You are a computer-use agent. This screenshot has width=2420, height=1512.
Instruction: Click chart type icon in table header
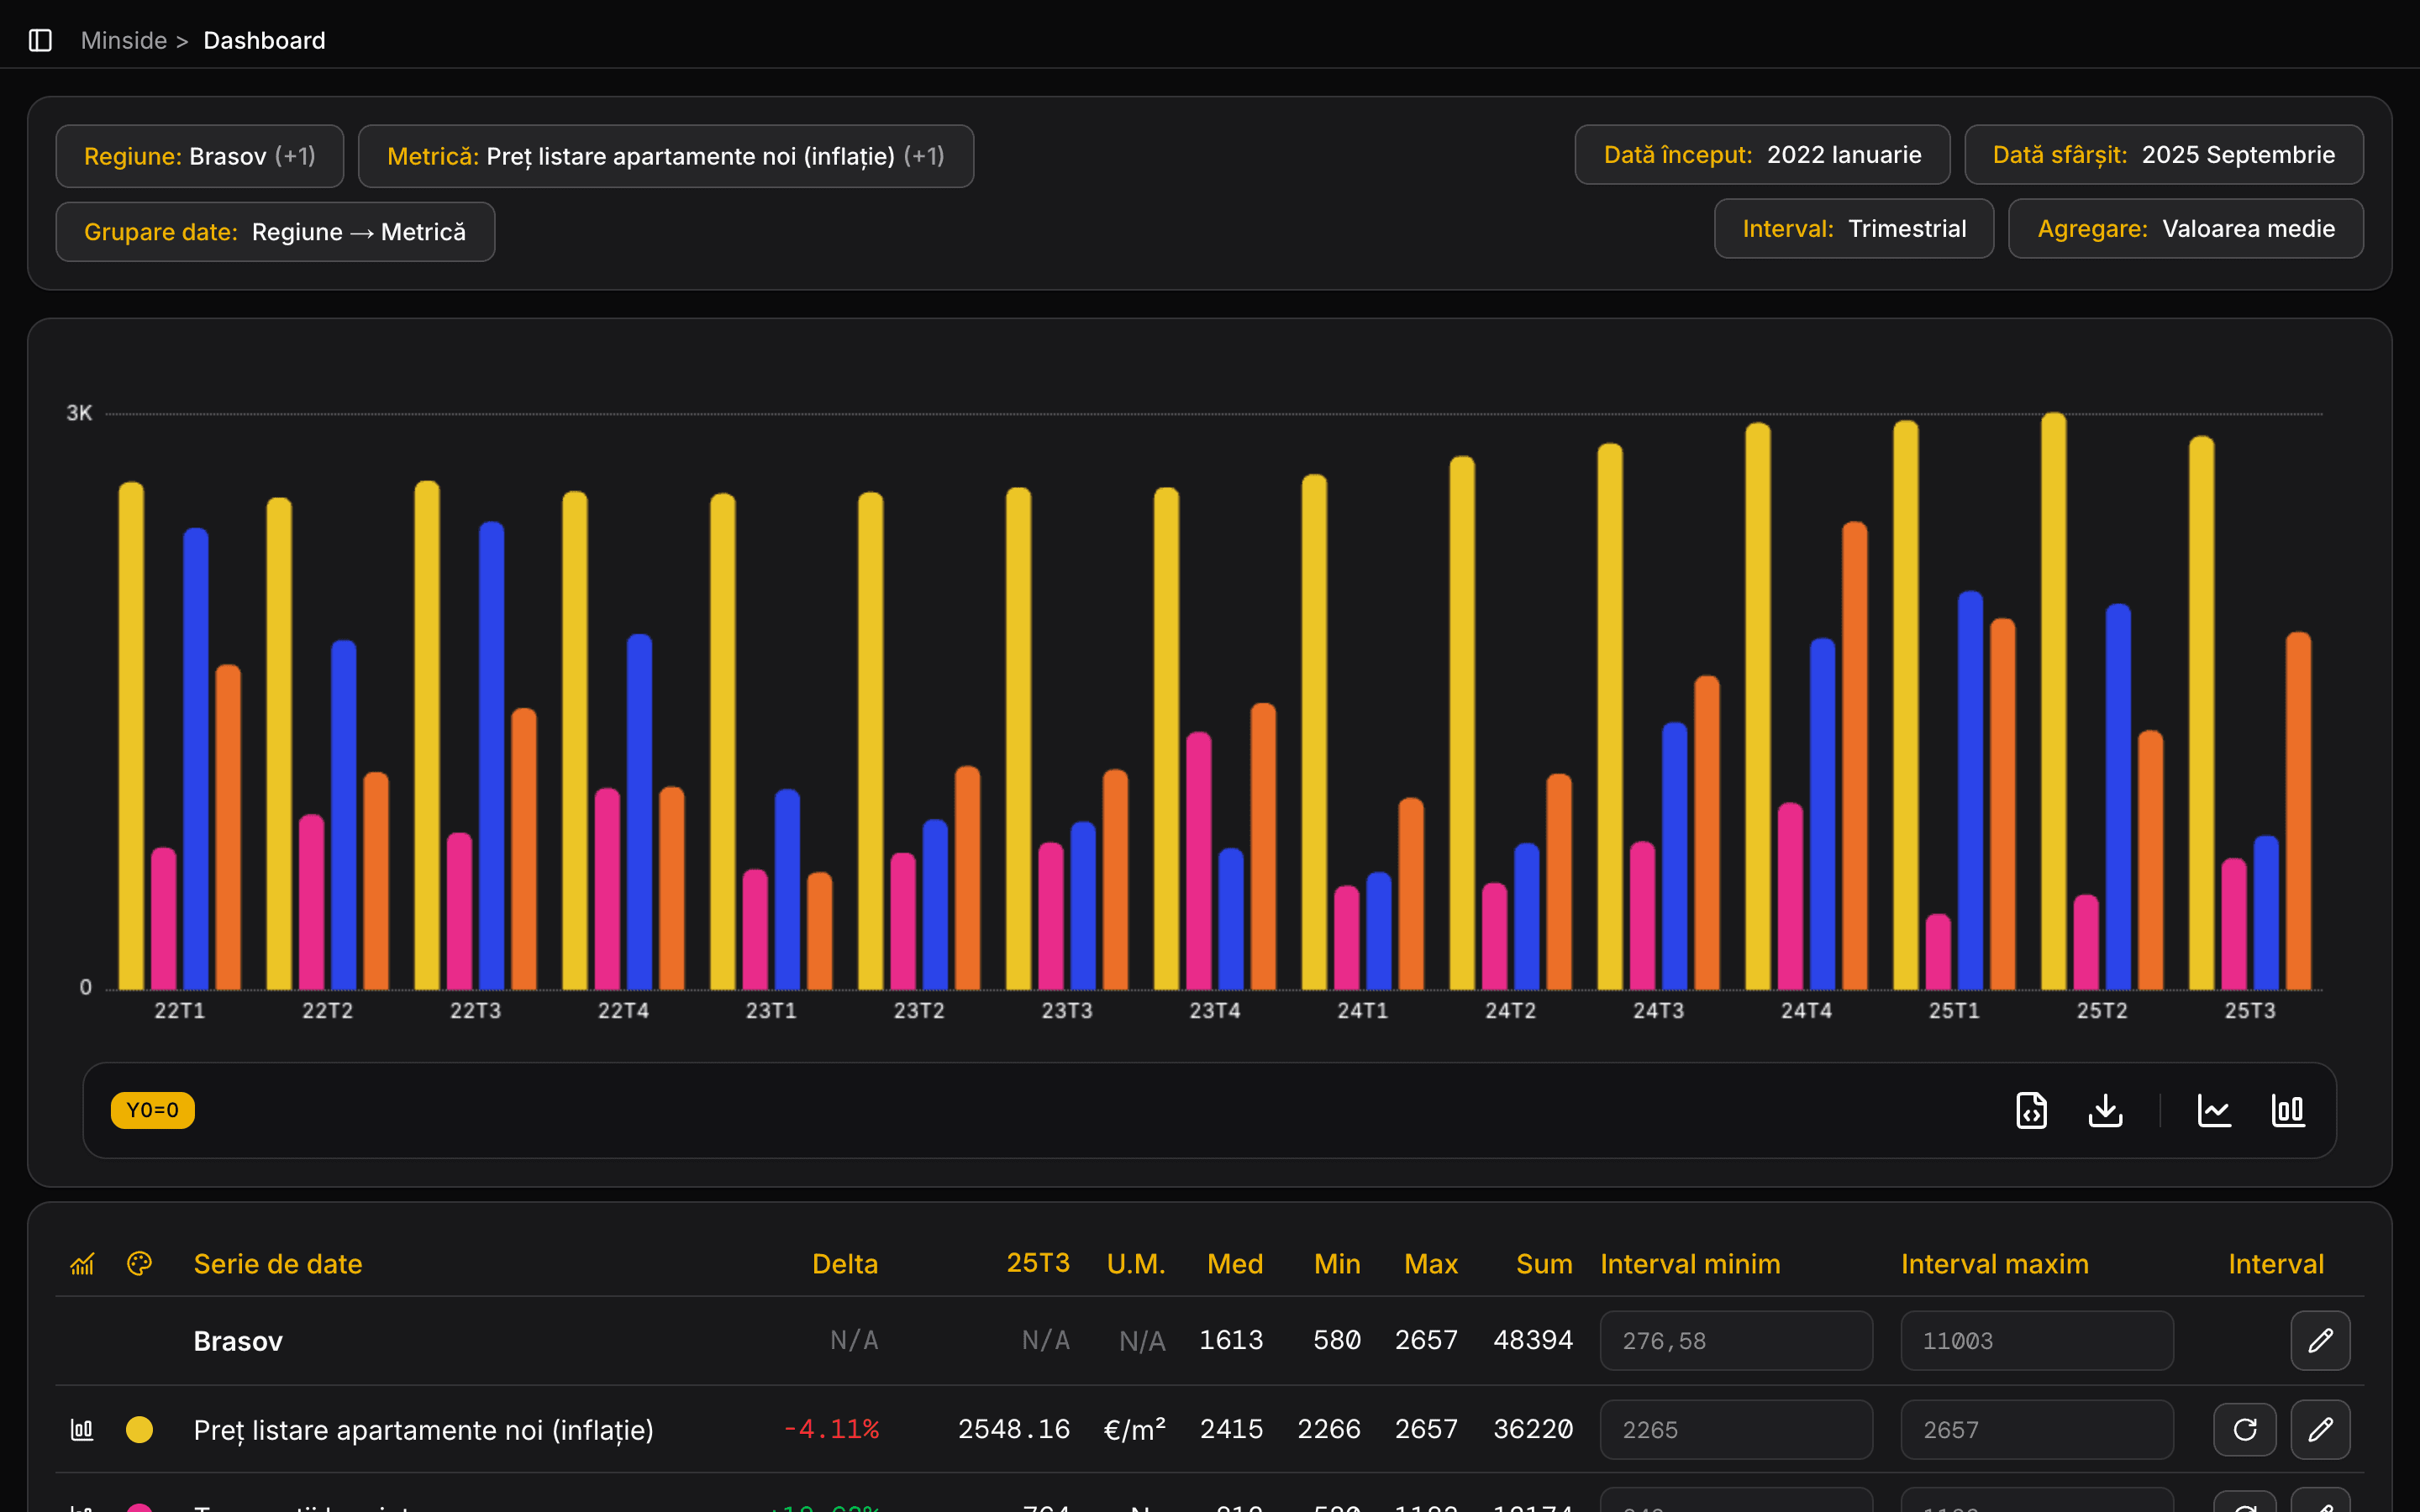(82, 1264)
